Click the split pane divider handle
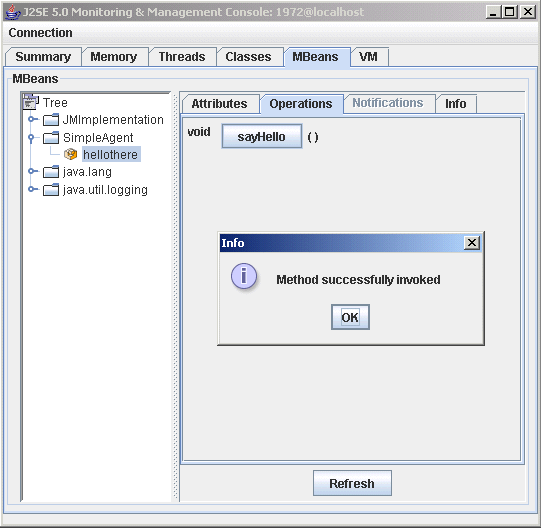 pyautogui.click(x=176, y=297)
